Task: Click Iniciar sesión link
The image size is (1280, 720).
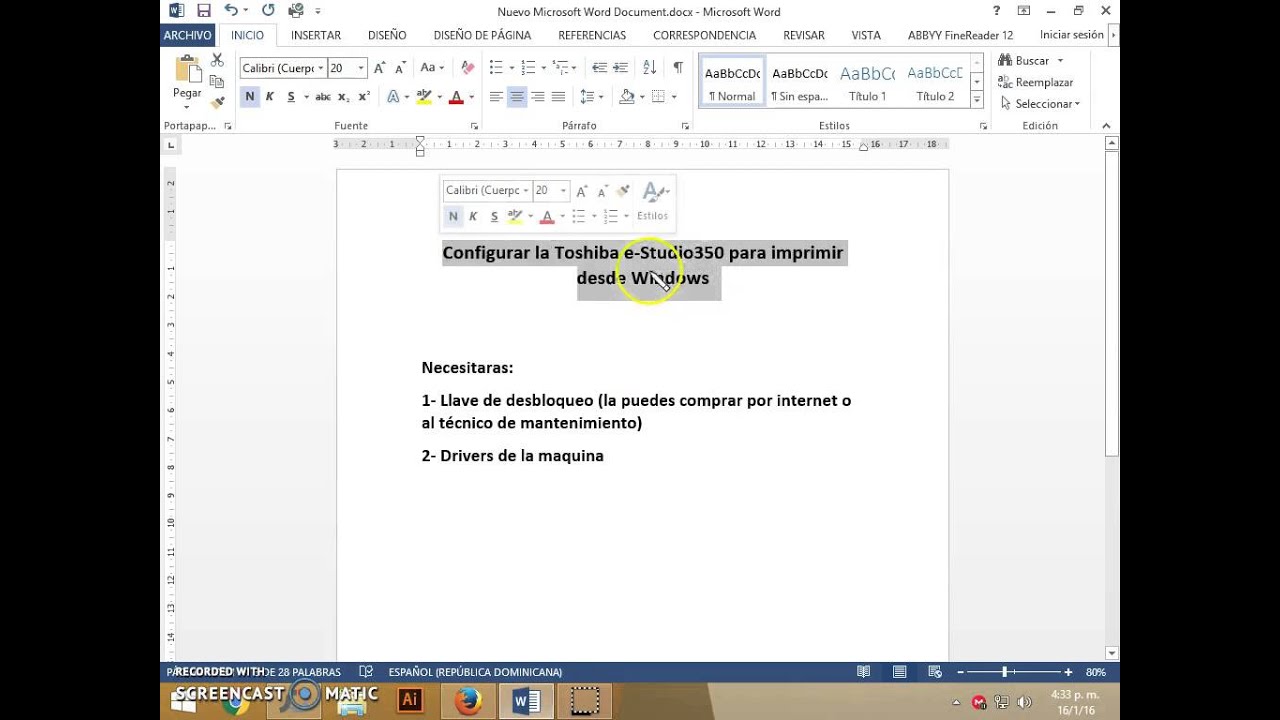Action: 1072,35
